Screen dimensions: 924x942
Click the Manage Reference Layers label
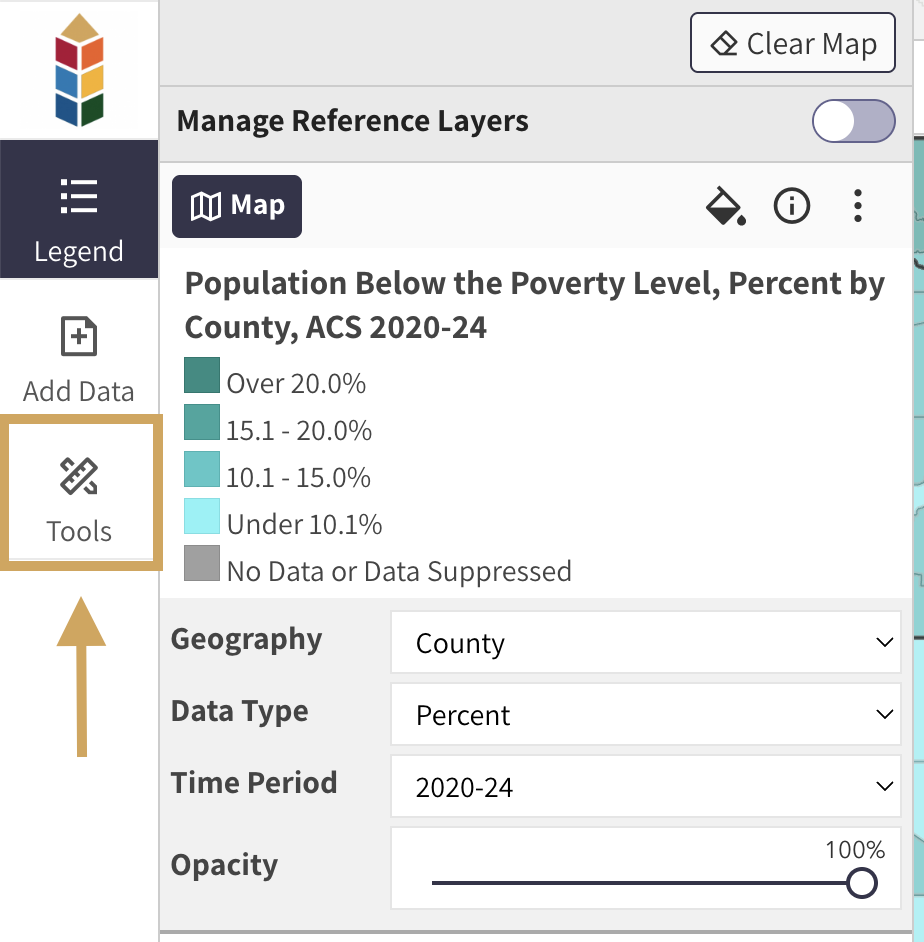(x=353, y=121)
